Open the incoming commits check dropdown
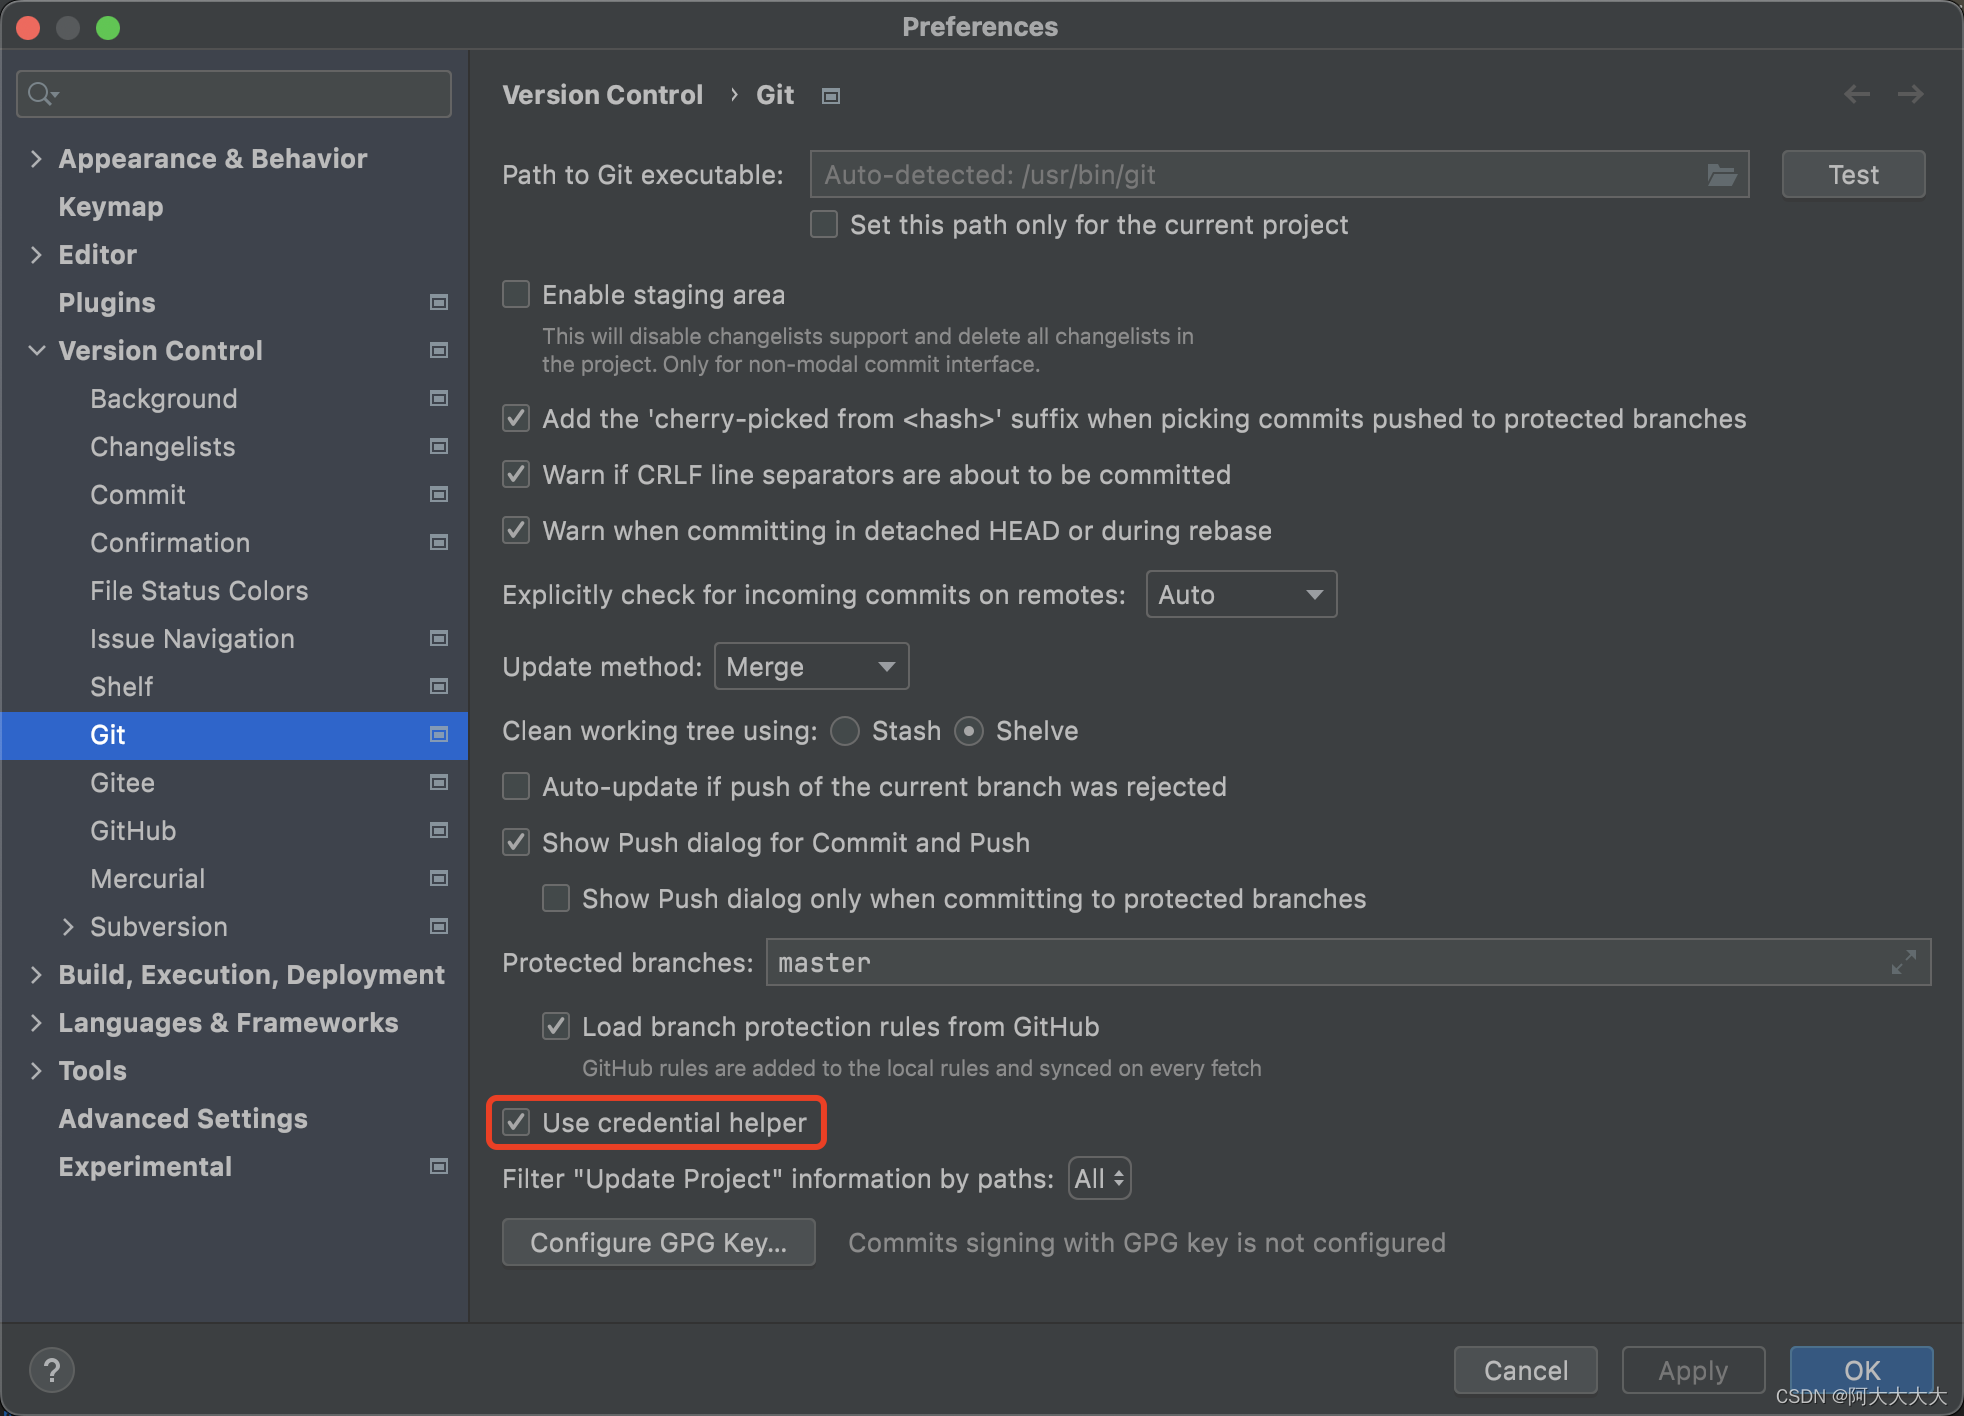The width and height of the screenshot is (1964, 1416). coord(1241,594)
